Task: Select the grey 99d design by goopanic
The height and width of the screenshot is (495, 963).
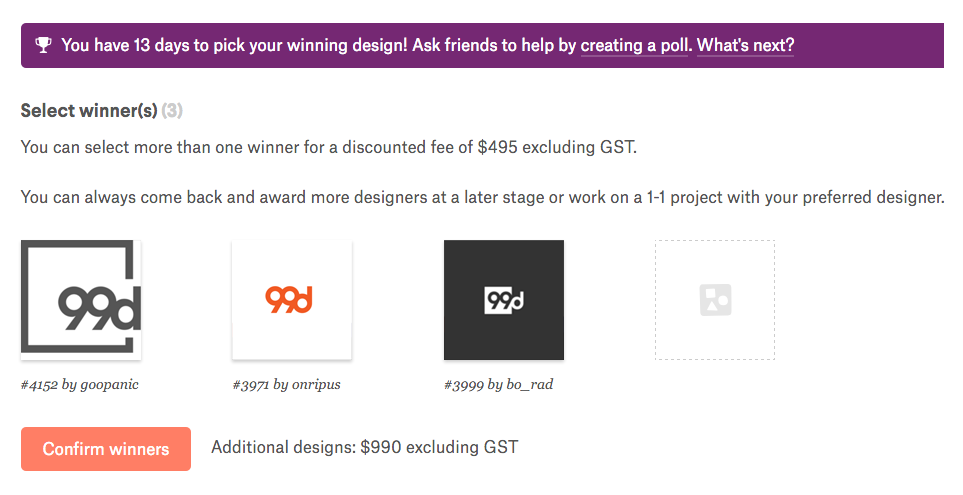Action: point(81,299)
